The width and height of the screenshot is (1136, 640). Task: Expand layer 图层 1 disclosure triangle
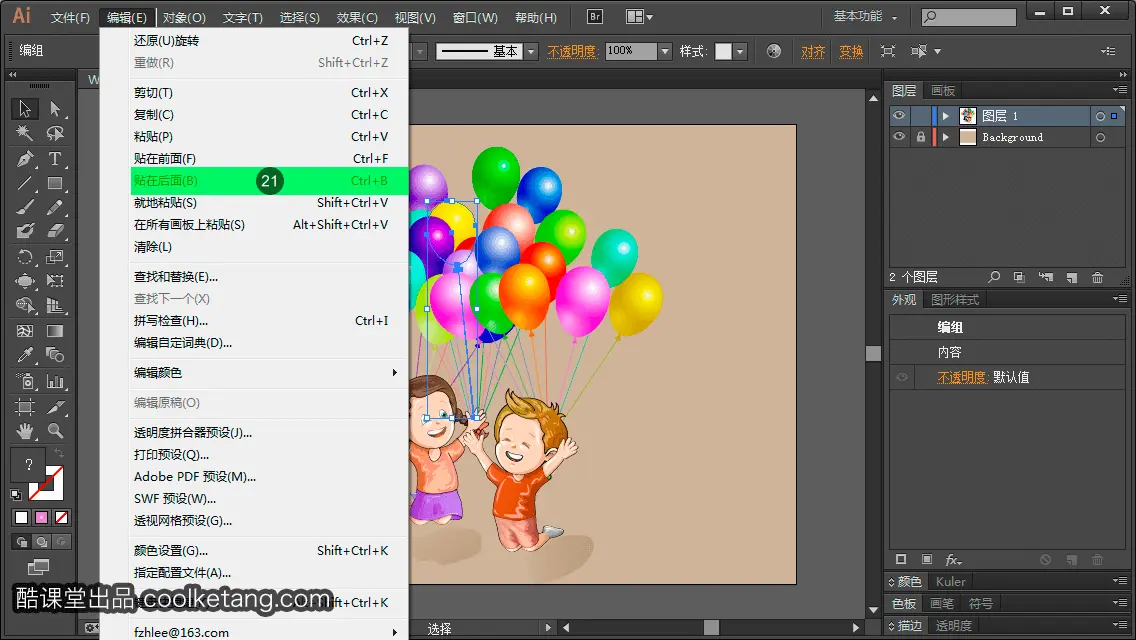coord(945,116)
